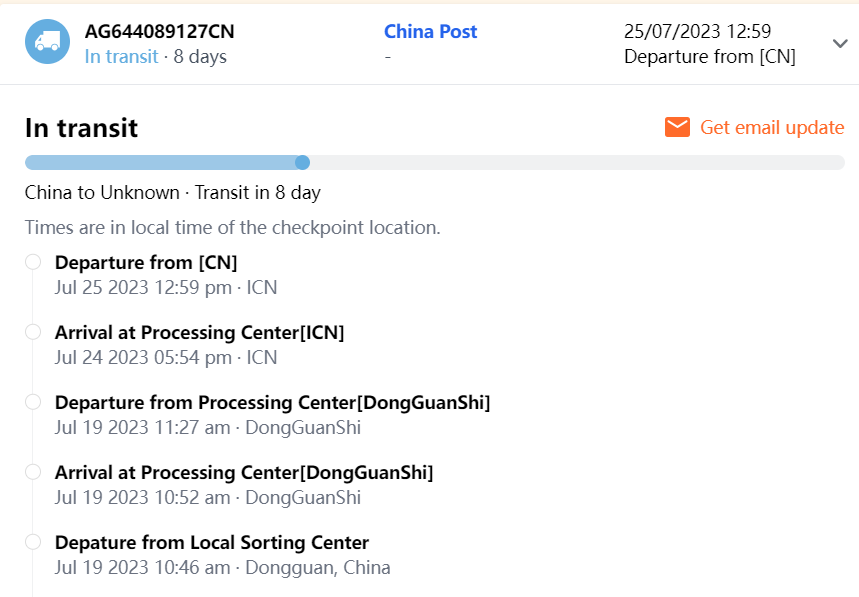Click the Get email update link
The image size is (859, 597).
(x=772, y=127)
